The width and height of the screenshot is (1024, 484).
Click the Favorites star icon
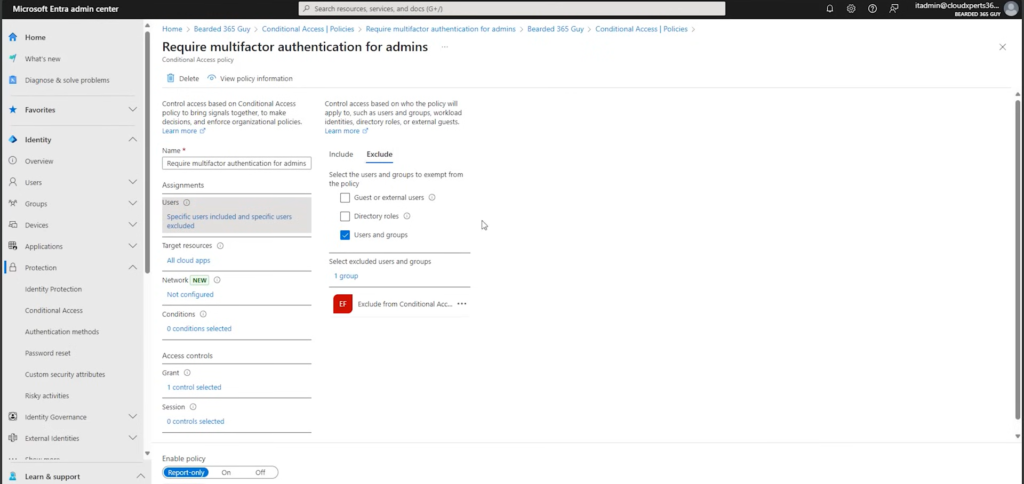[12, 110]
